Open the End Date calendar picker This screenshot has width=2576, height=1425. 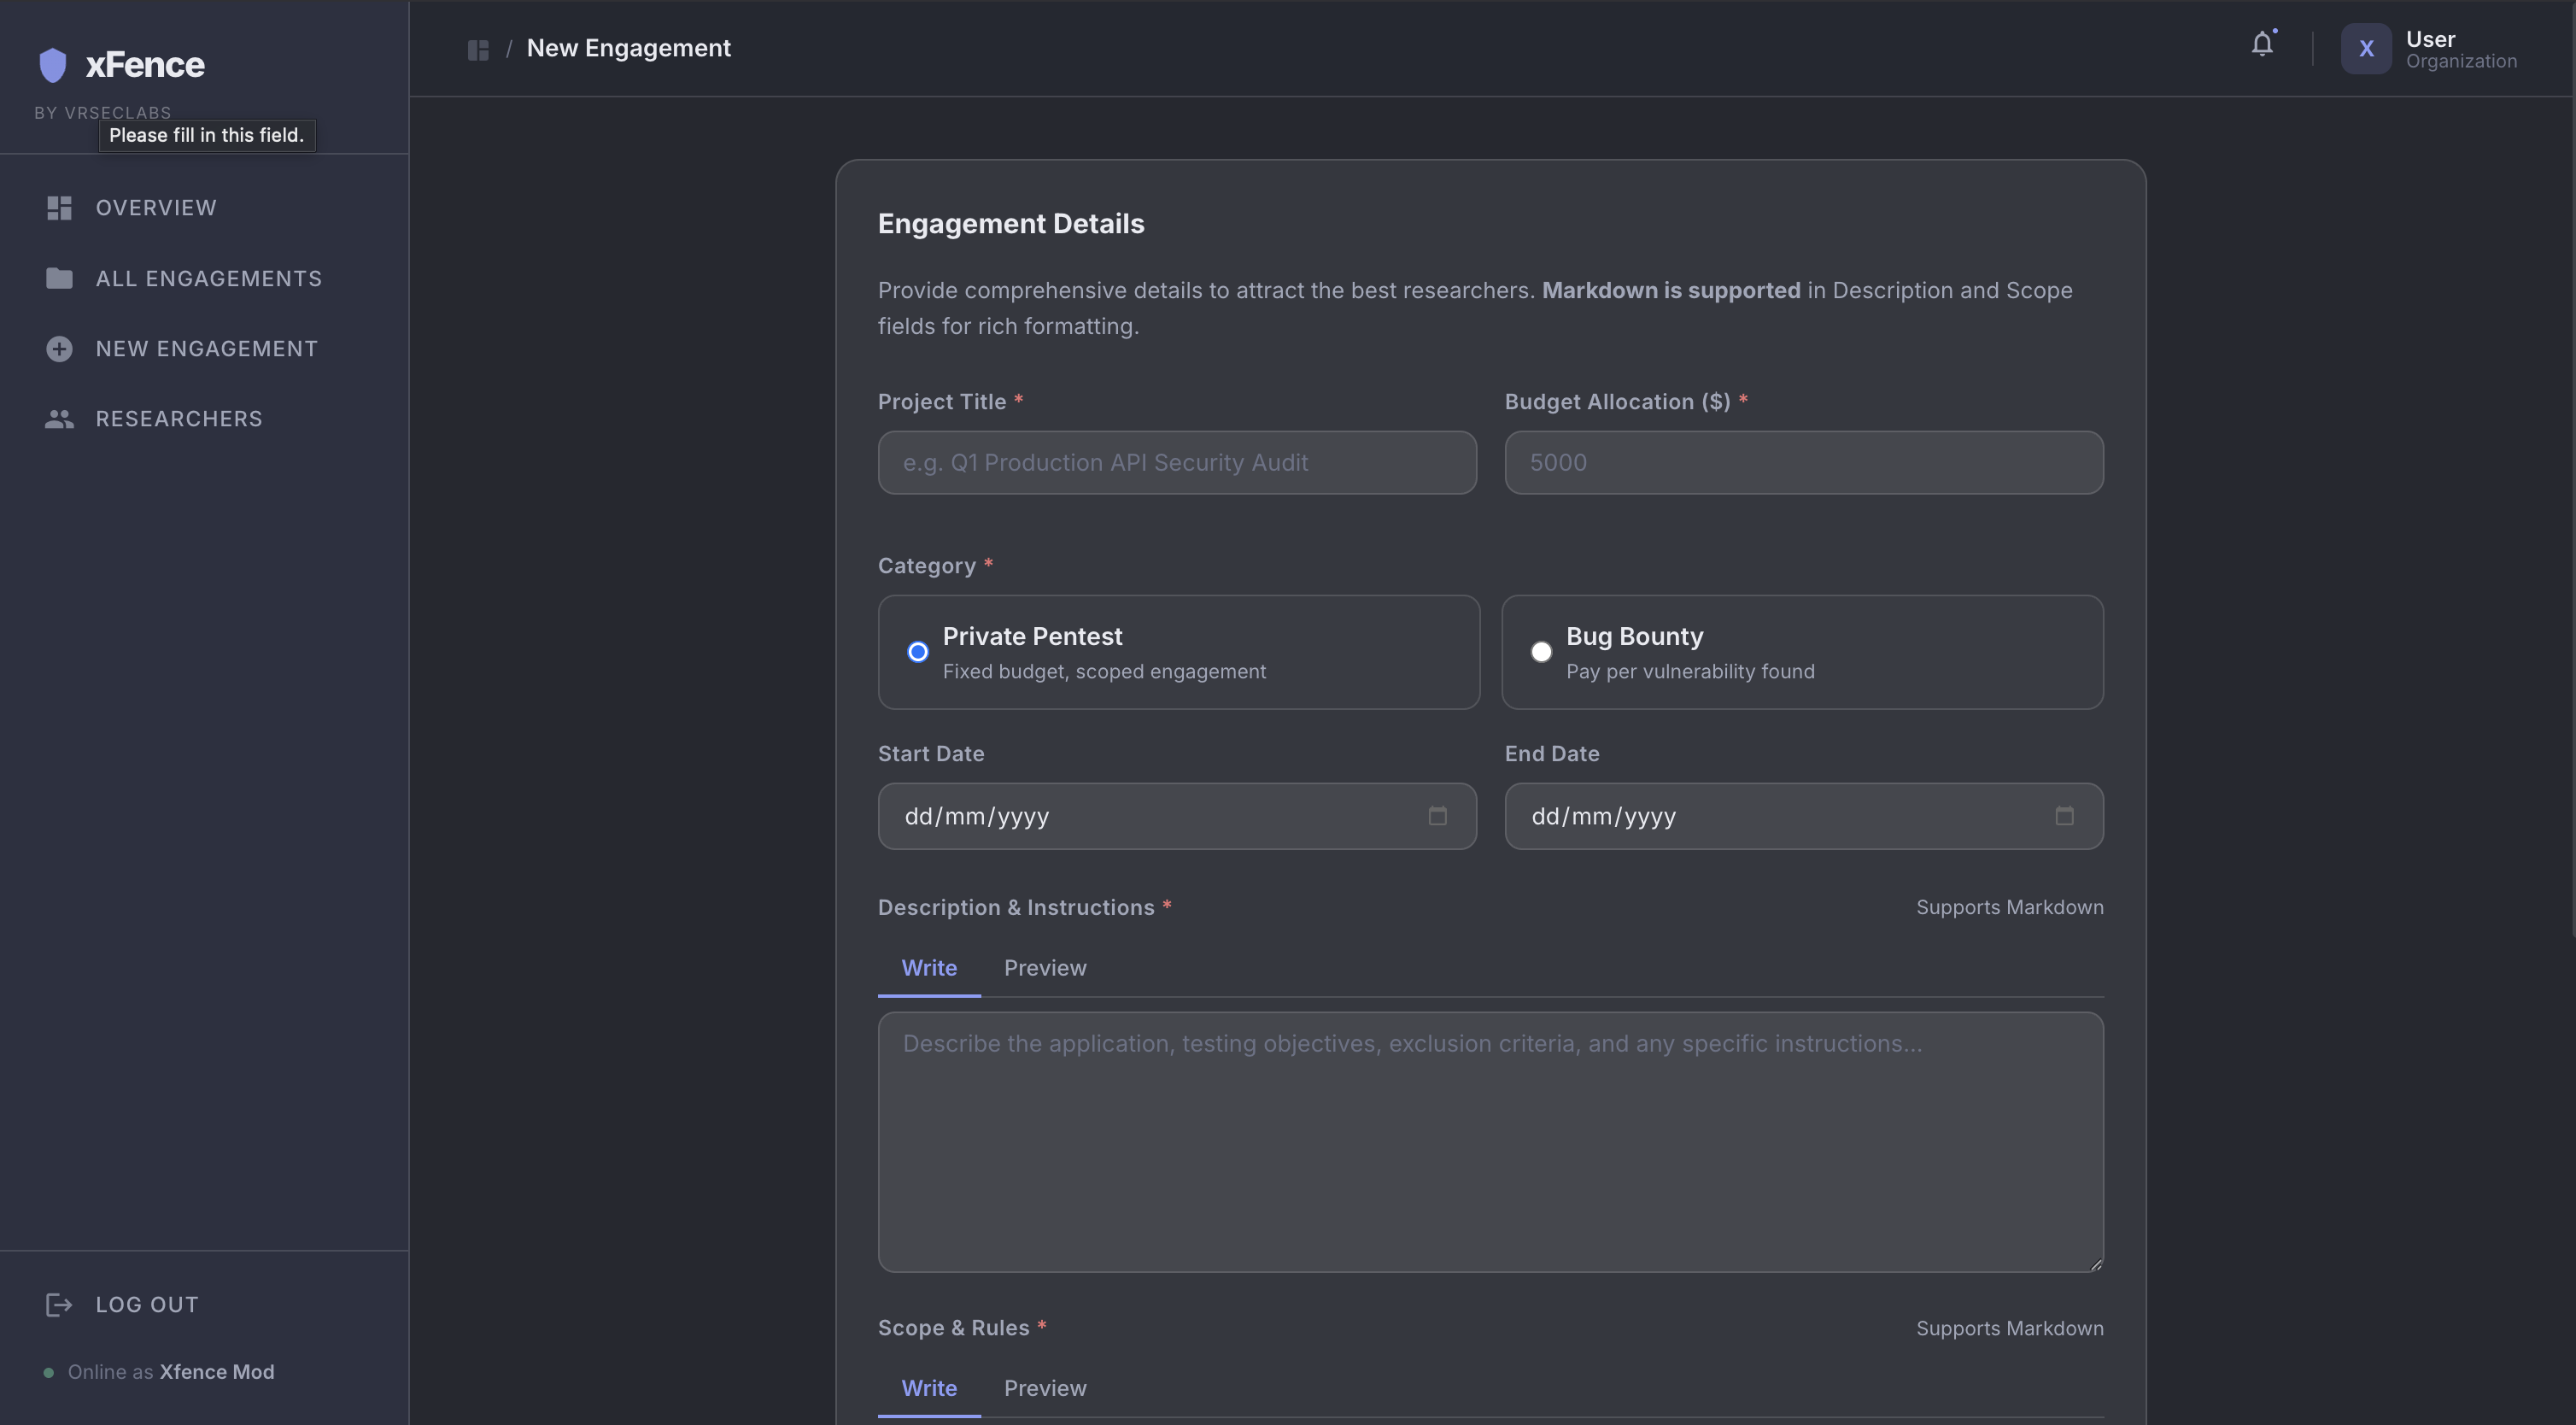point(2064,816)
